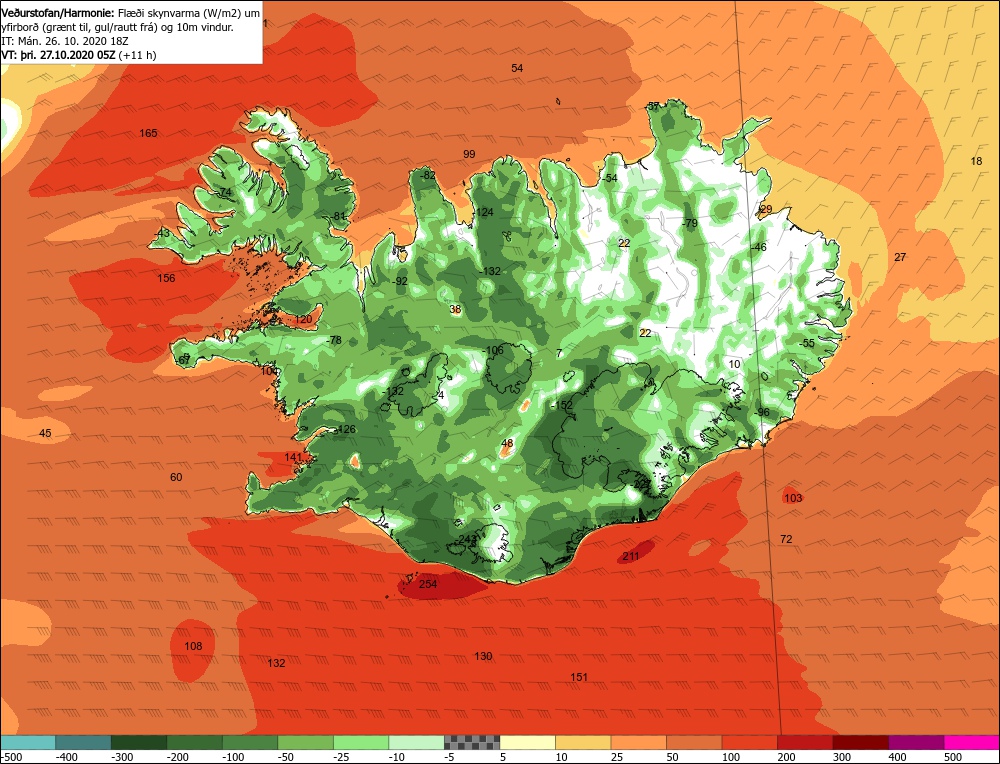The image size is (1000, 764).
Task: Click the value -78 on the western land
Action: (x=334, y=341)
